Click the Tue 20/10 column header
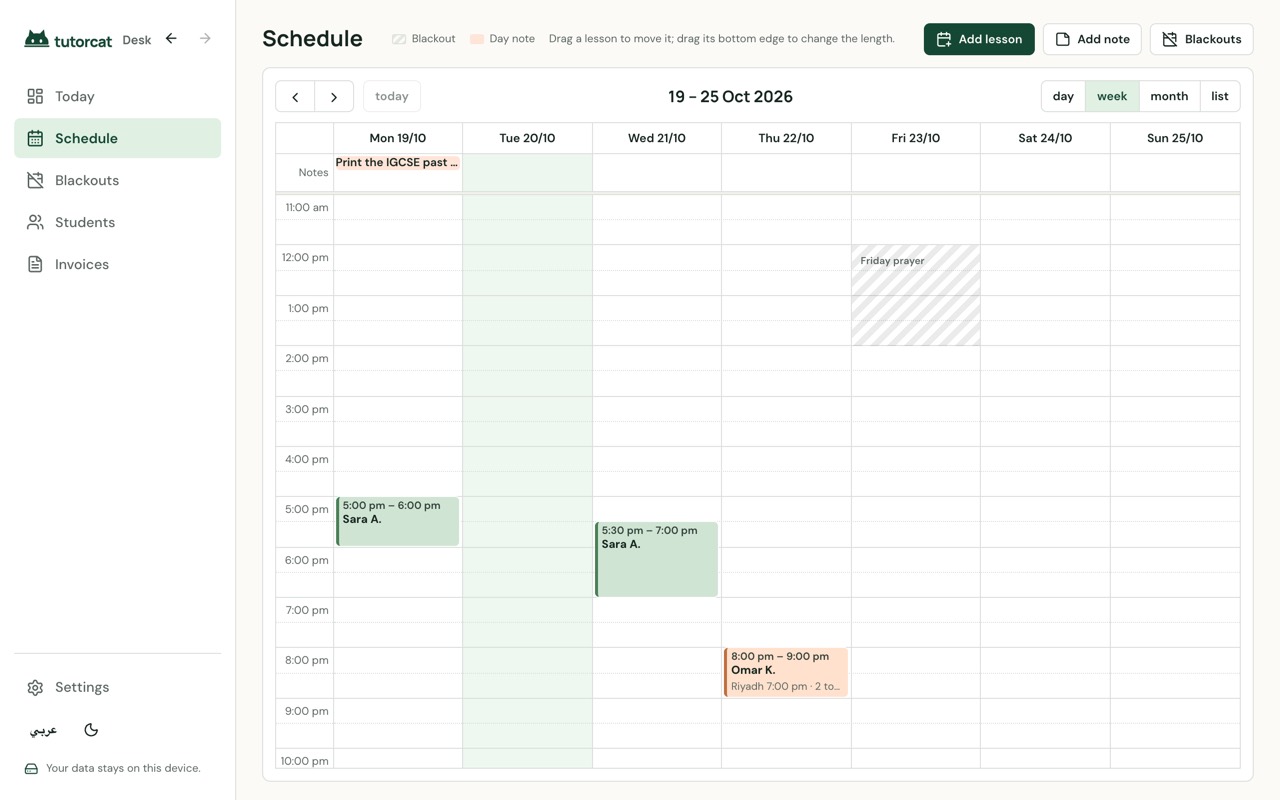 (527, 138)
